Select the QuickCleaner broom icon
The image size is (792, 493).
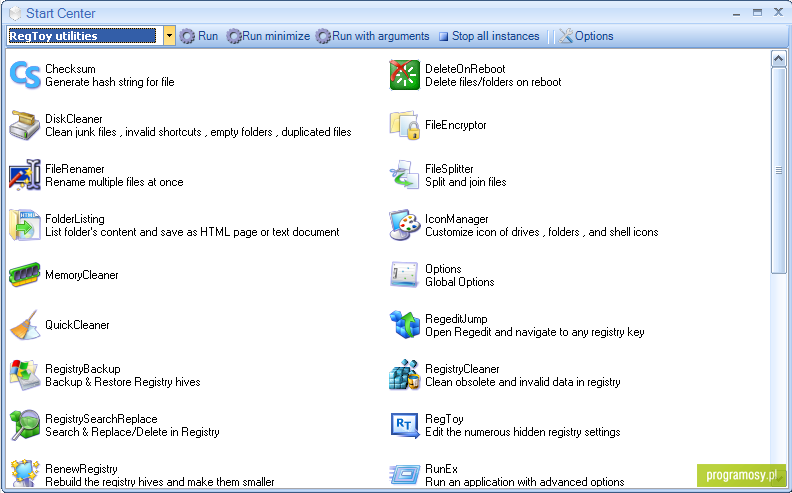click(x=25, y=325)
